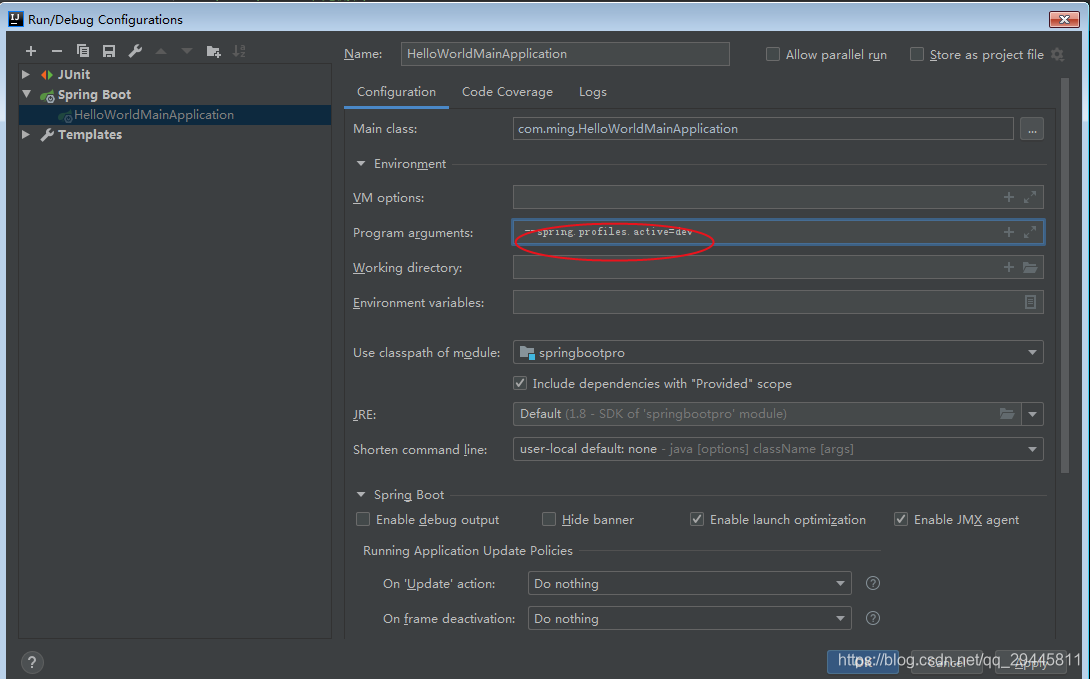Collapse the Spring Boot settings section

click(x=361, y=494)
